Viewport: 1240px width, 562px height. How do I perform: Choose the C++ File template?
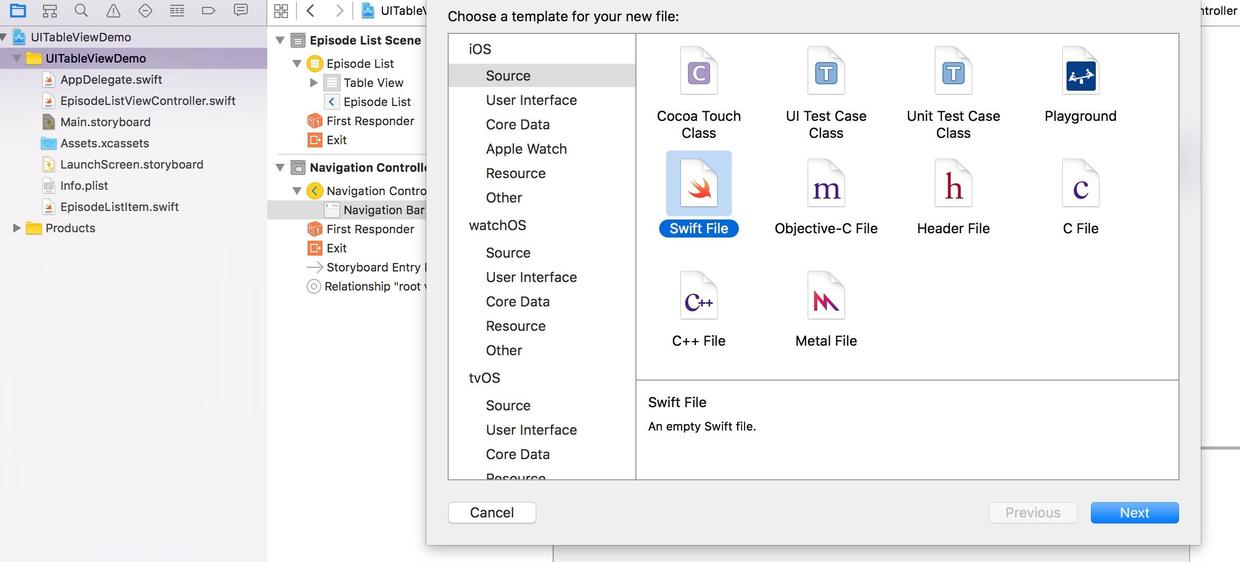point(699,310)
